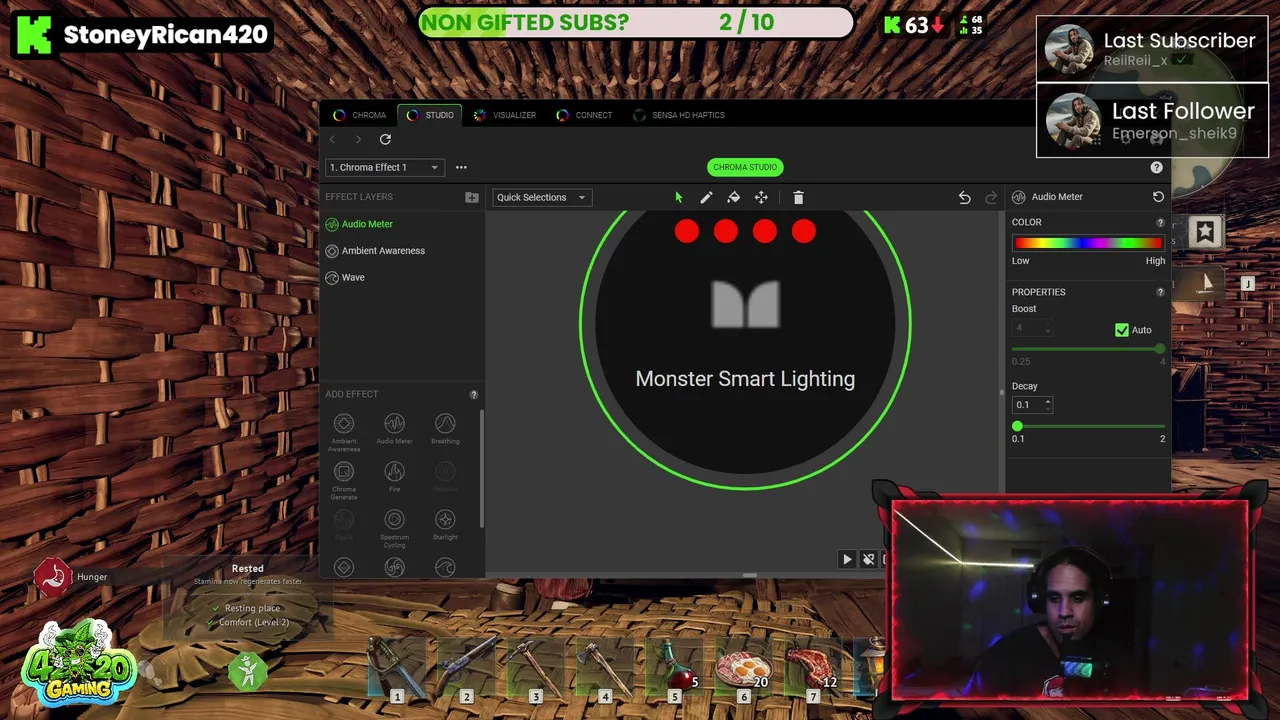This screenshot has height=720, width=1280.
Task: Click the rainbow color gradient bar
Action: pyautogui.click(x=1089, y=243)
